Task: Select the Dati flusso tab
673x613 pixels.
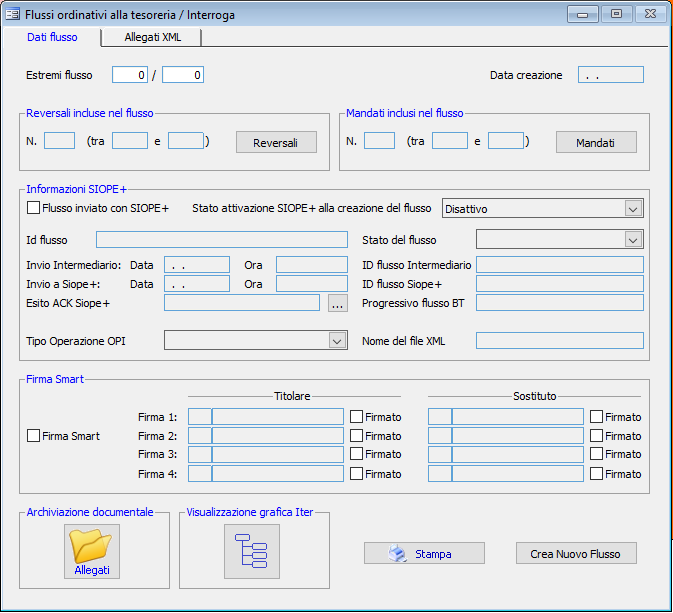Action: 52,37
